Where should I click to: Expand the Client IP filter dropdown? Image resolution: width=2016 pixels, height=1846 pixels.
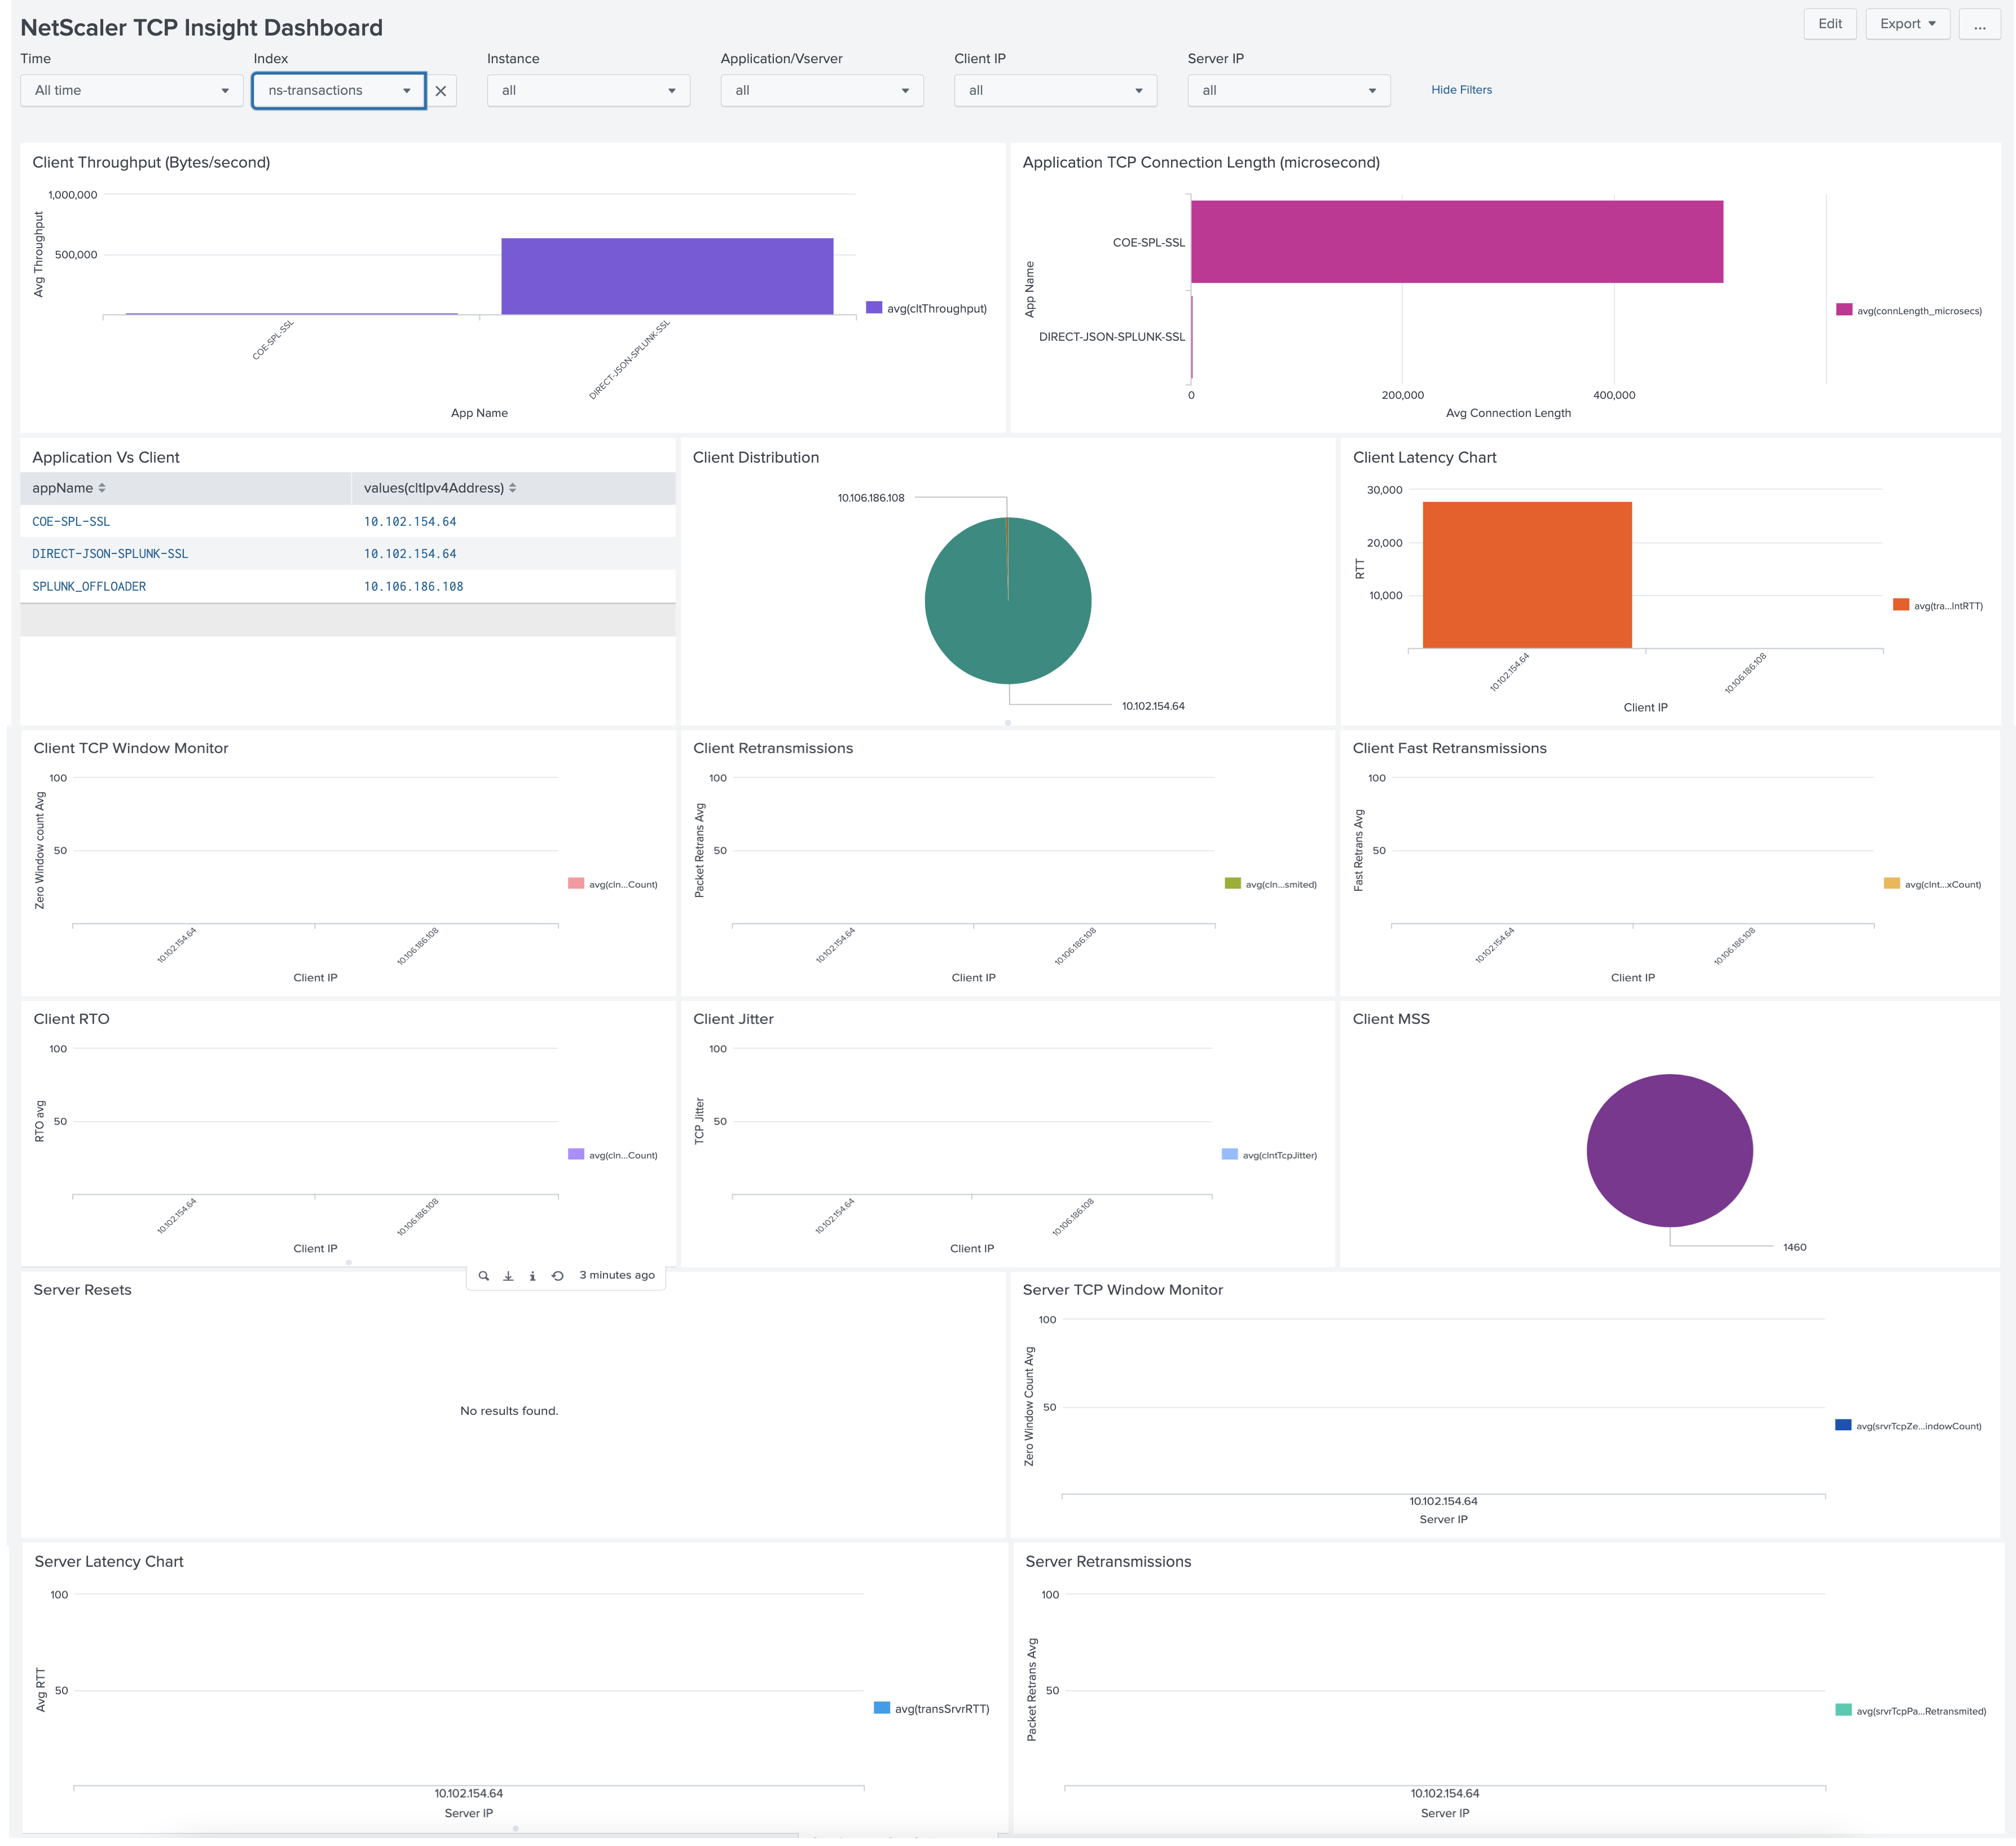point(1055,90)
